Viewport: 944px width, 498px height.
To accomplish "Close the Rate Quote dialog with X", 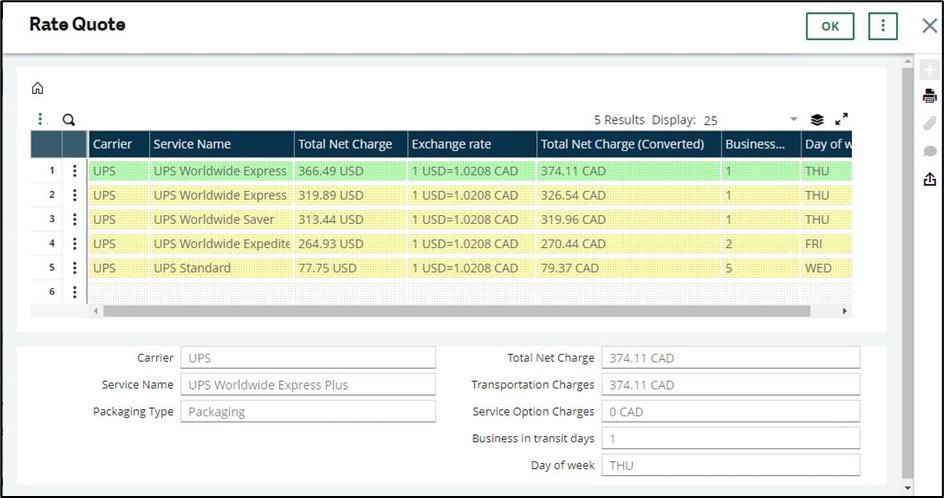I will pyautogui.click(x=930, y=26).
